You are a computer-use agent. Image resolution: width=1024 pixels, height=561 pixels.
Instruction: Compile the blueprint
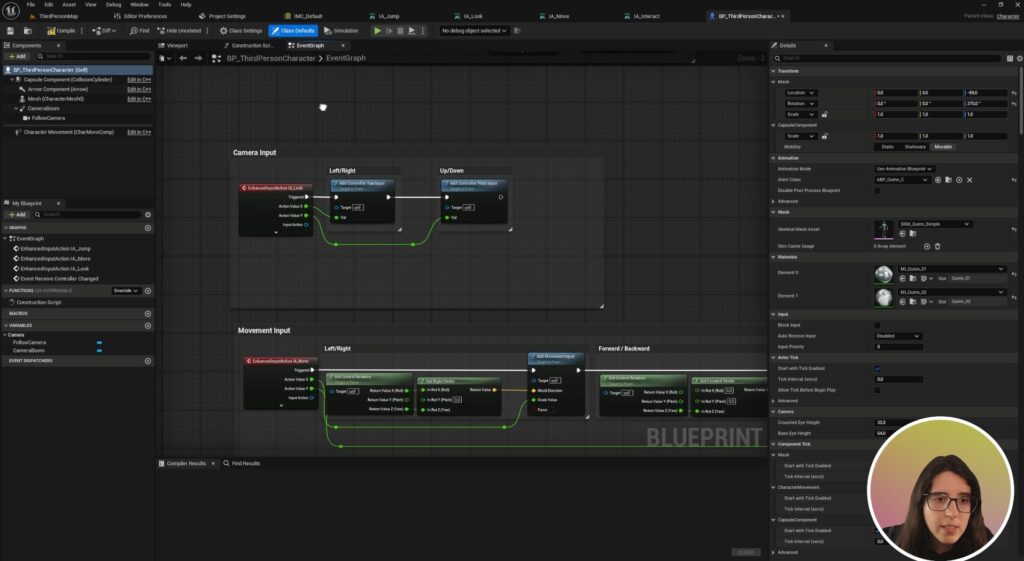coord(61,31)
